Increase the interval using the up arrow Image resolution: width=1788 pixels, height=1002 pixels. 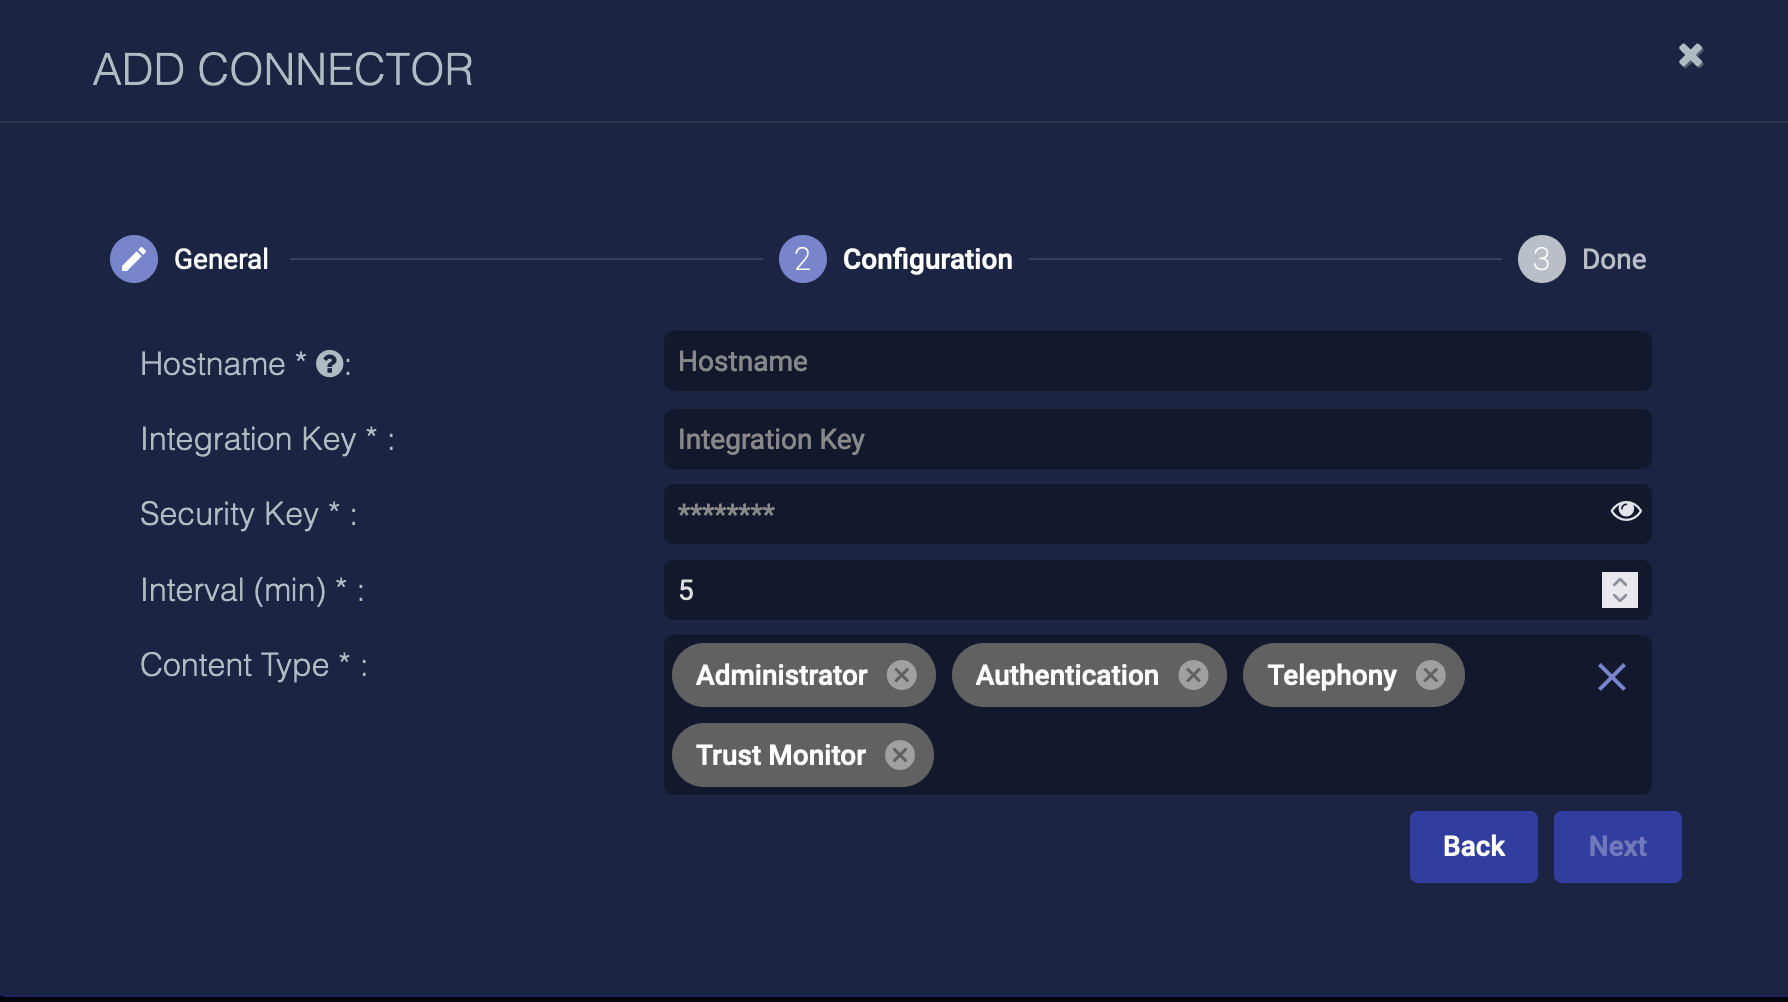pos(1620,582)
